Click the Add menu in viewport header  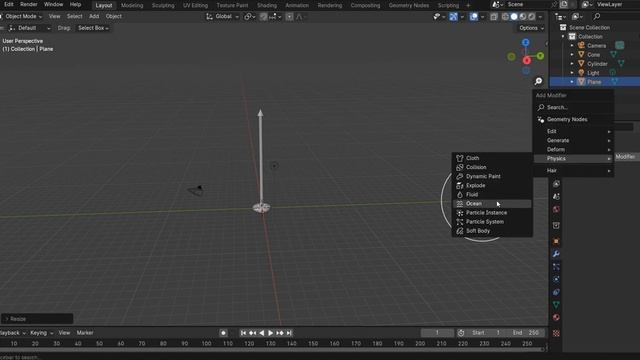94,16
